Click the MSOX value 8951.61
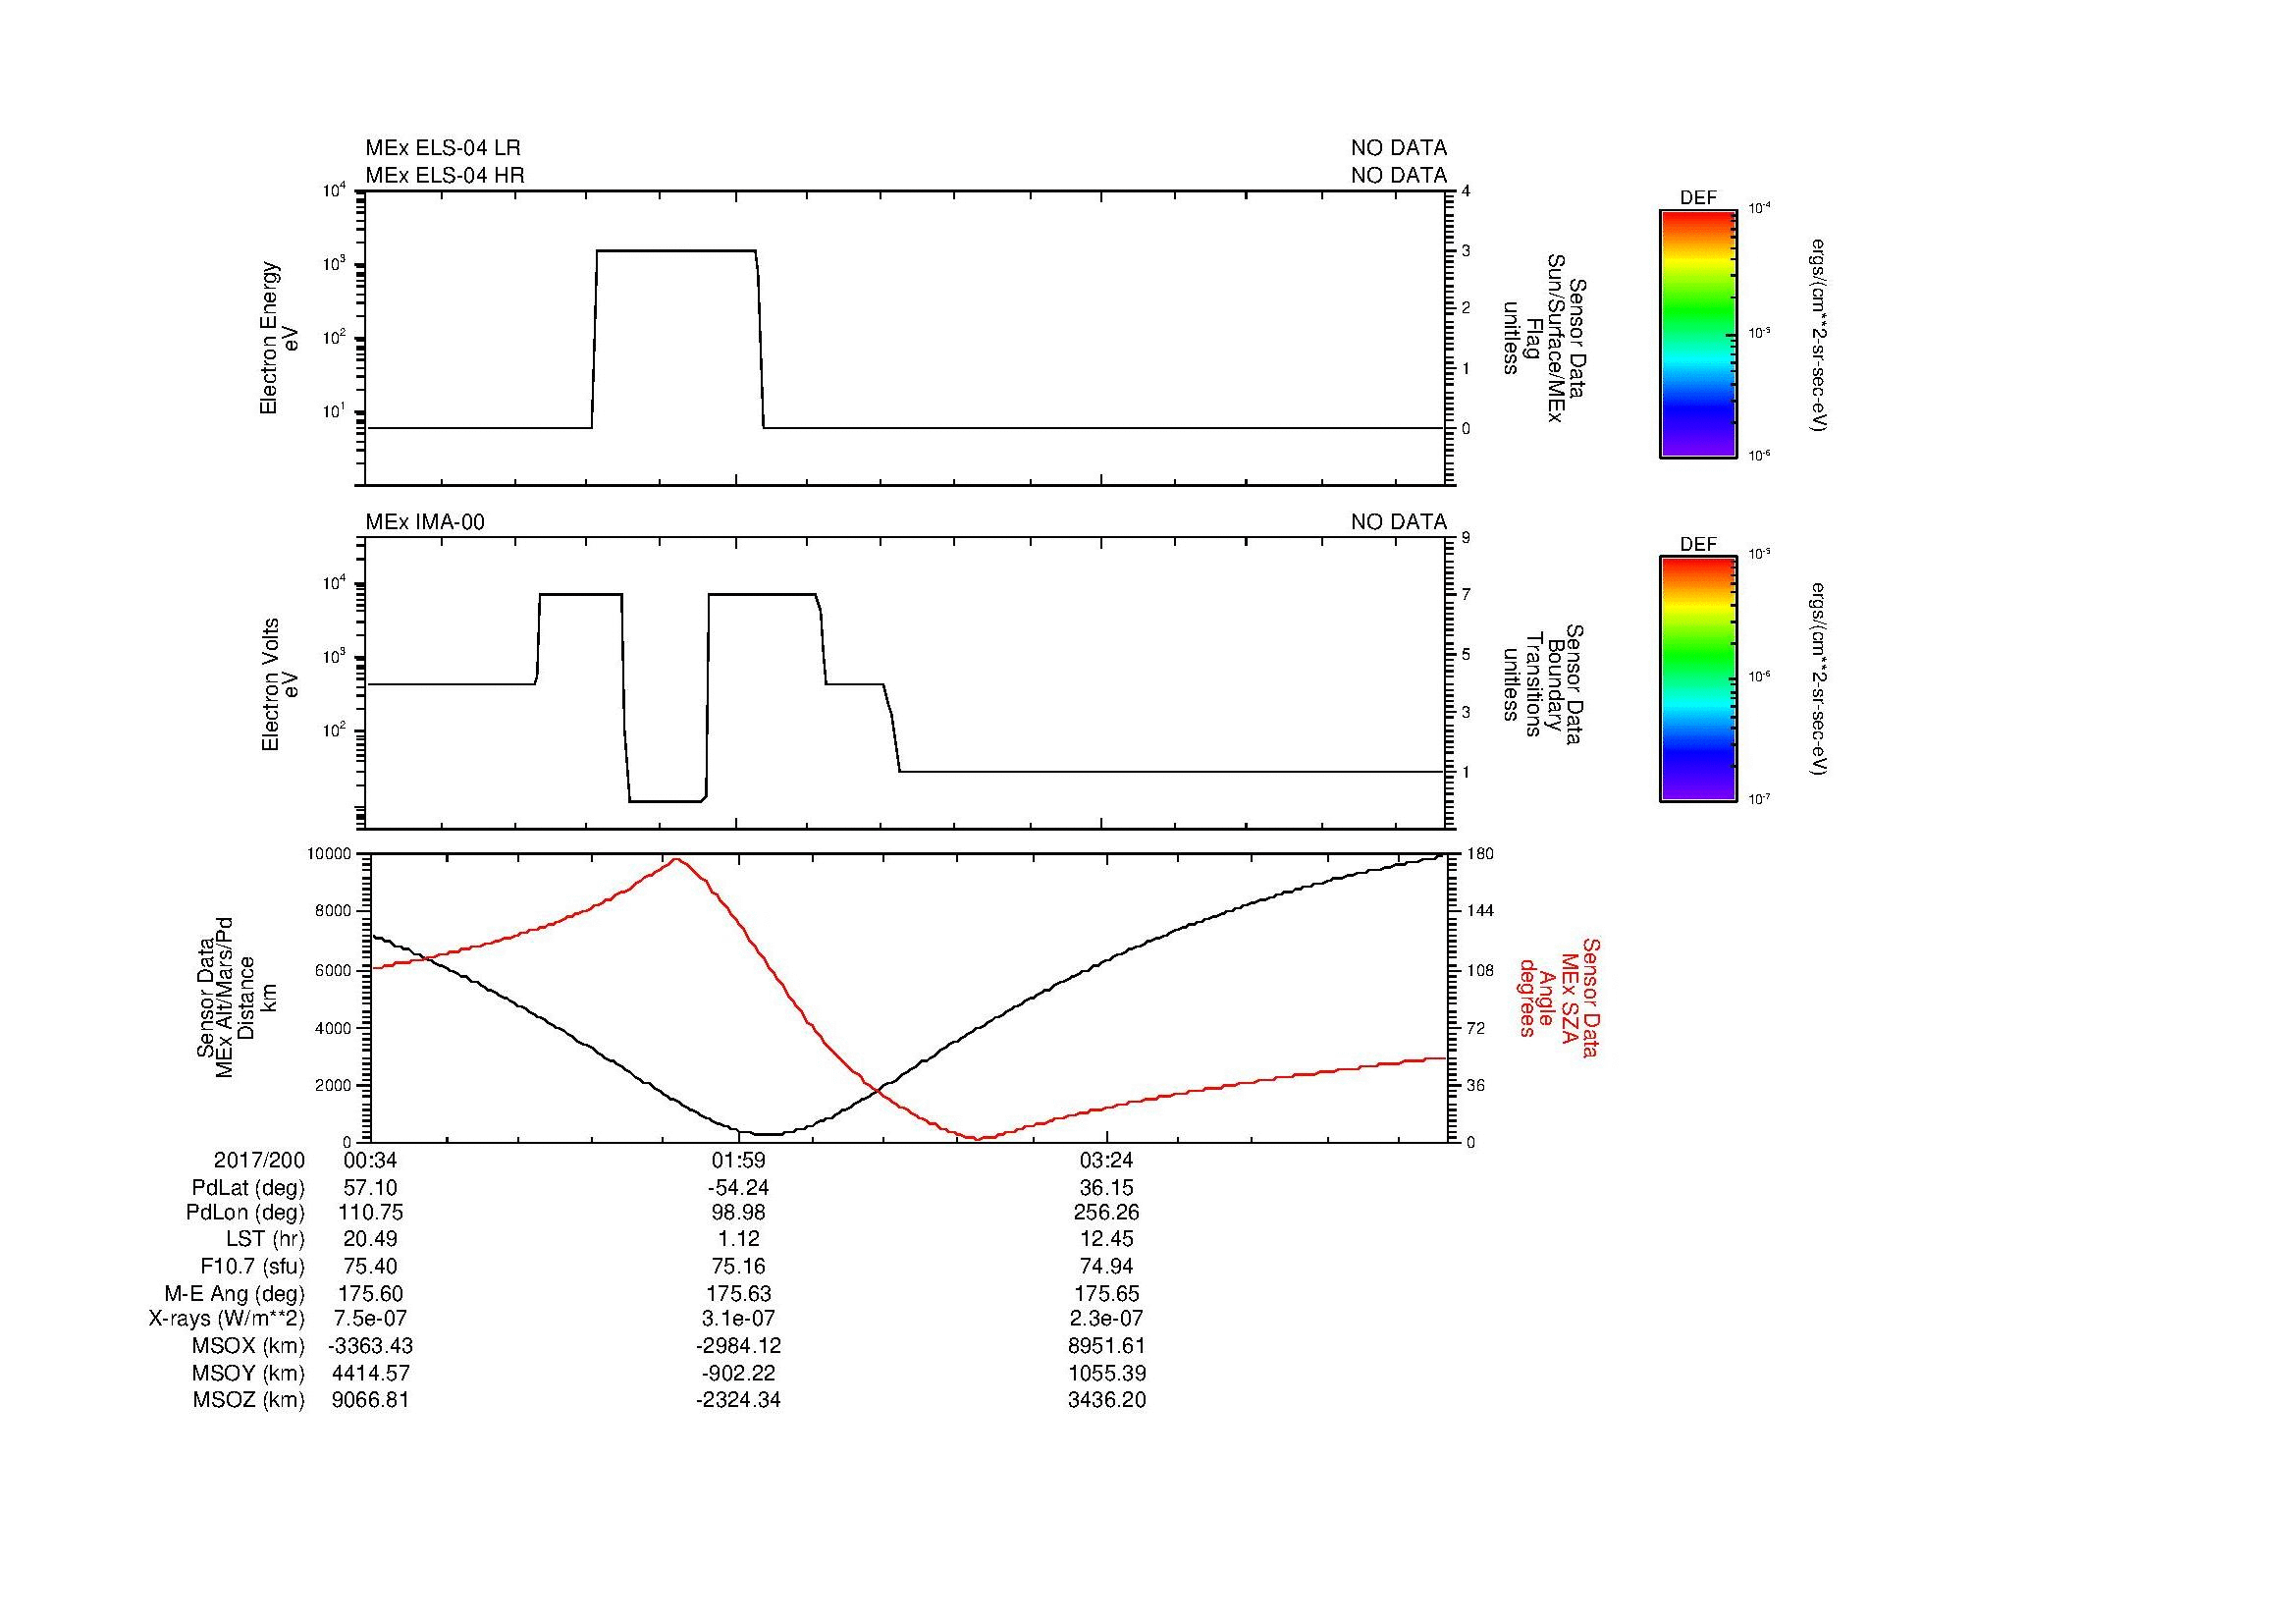The height and width of the screenshot is (1623, 2296). pos(1106,1346)
